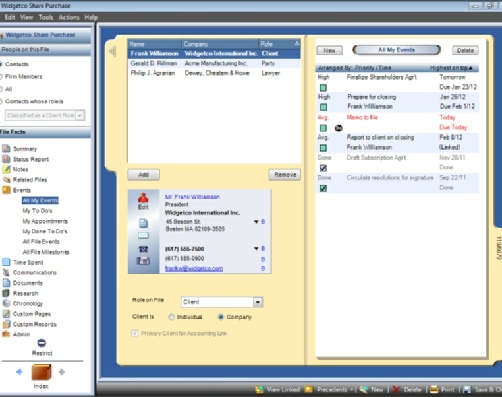Click the Delete event button
This screenshot has width=502, height=397.
465,50
